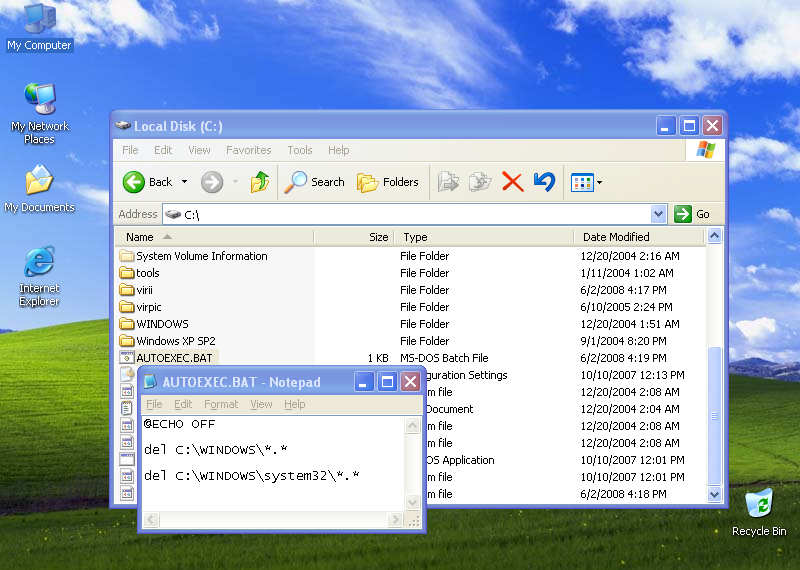Click Notepad's vertical scroll up arrow

pyautogui.click(x=412, y=425)
